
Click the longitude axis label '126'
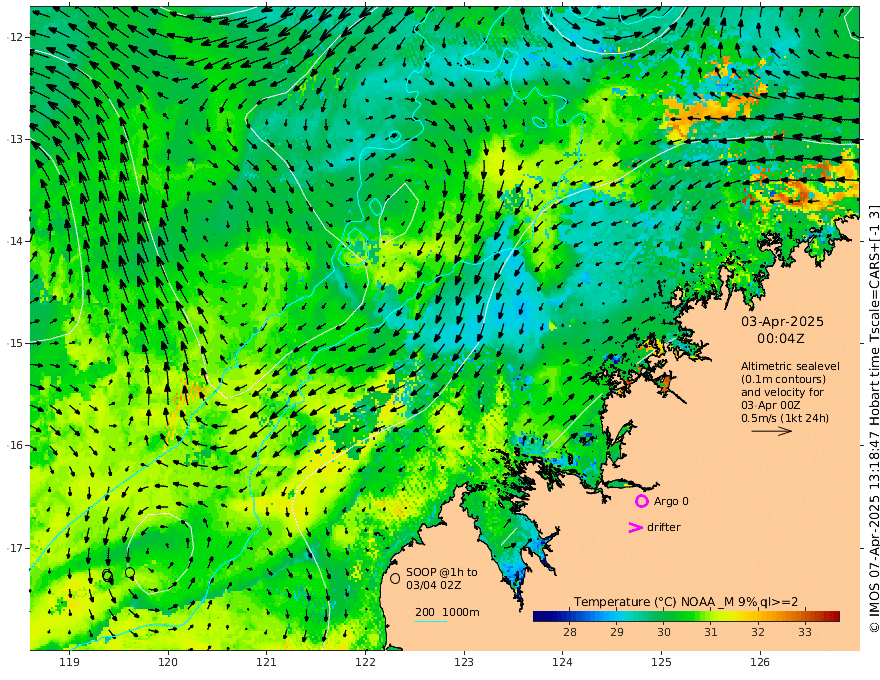(760, 662)
